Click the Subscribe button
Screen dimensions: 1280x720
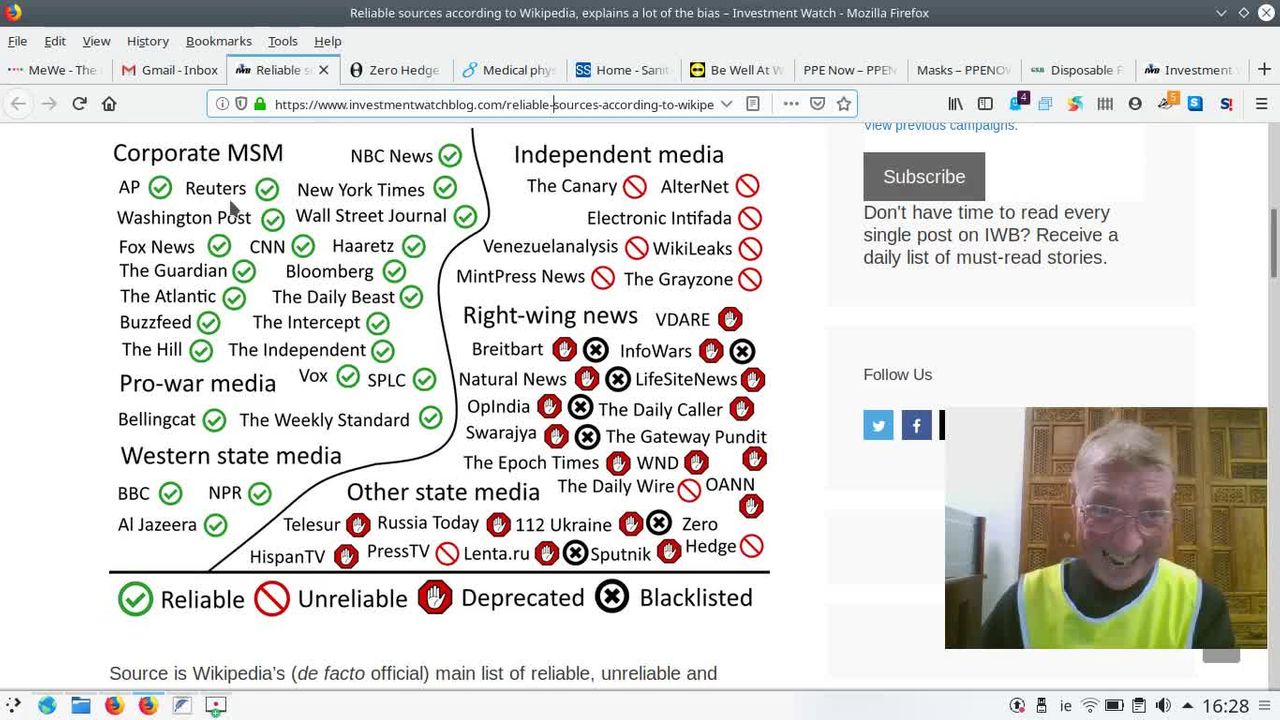coord(923,177)
